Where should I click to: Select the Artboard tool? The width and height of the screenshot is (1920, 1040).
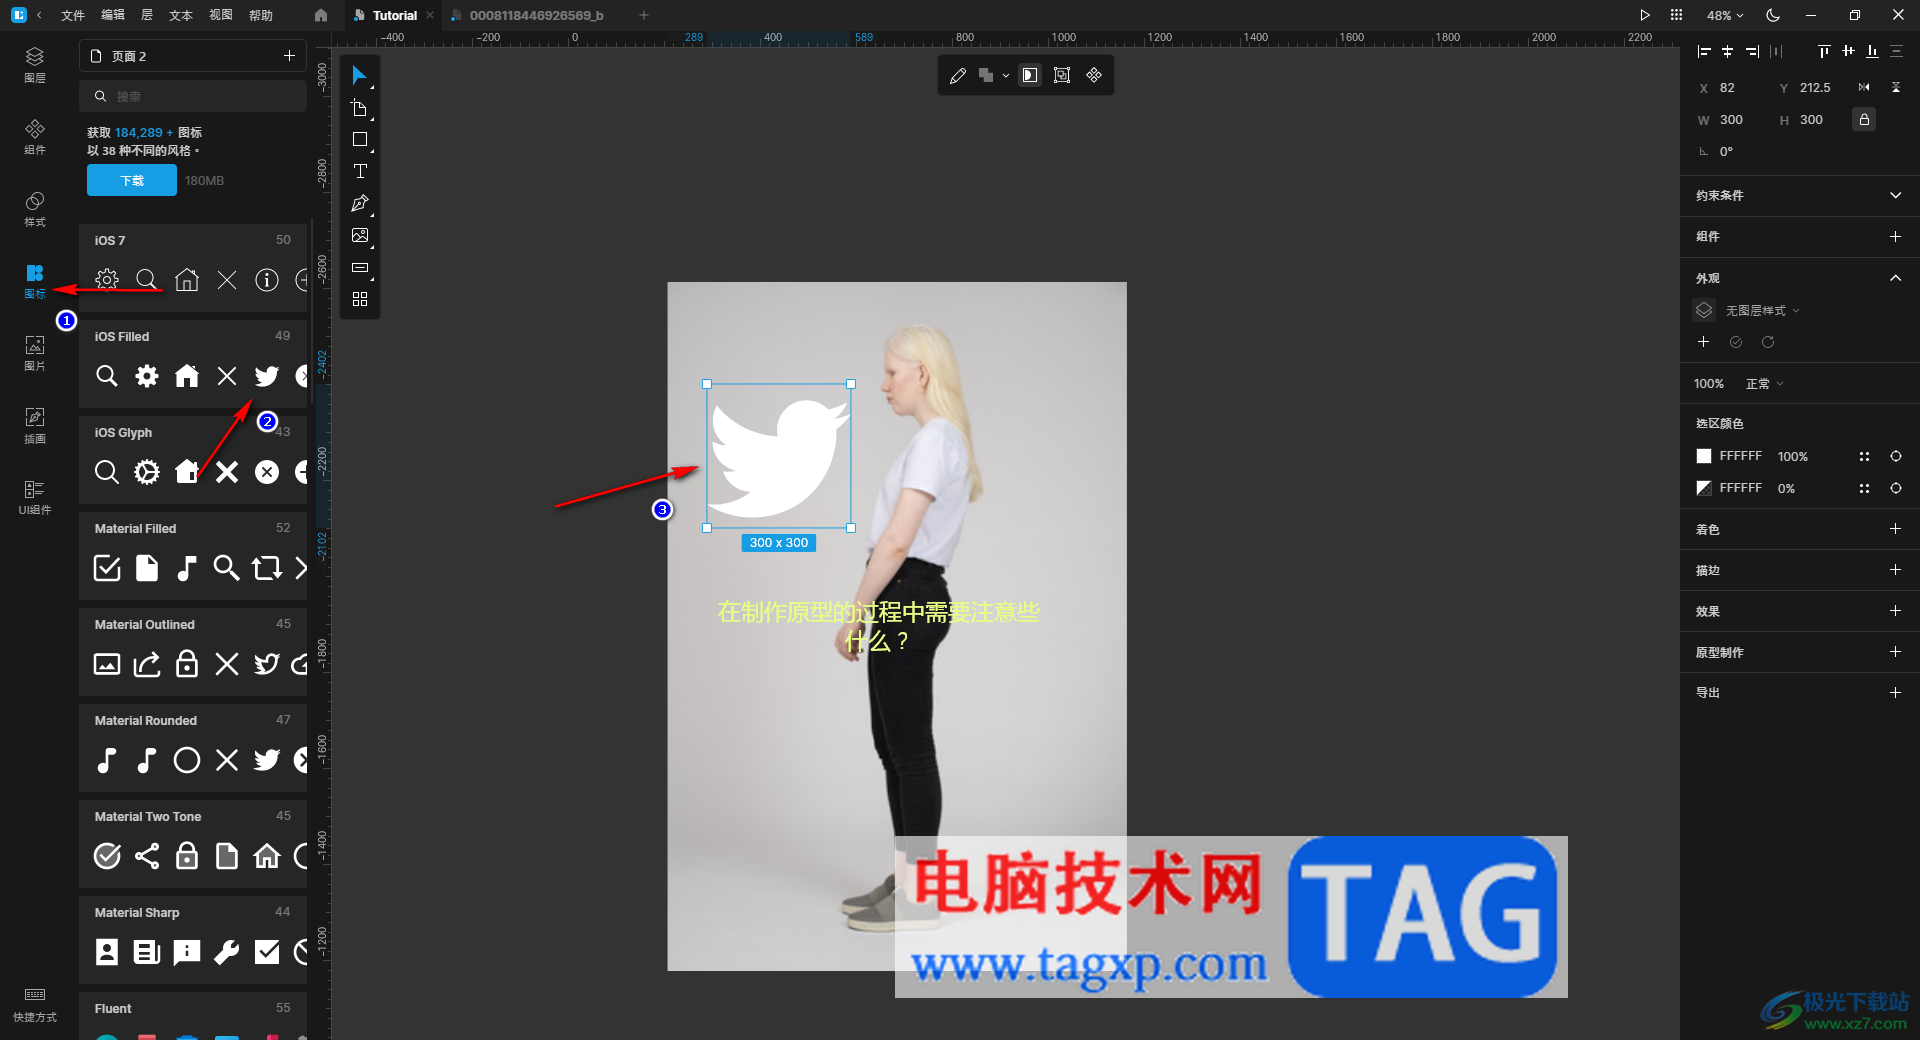click(360, 108)
